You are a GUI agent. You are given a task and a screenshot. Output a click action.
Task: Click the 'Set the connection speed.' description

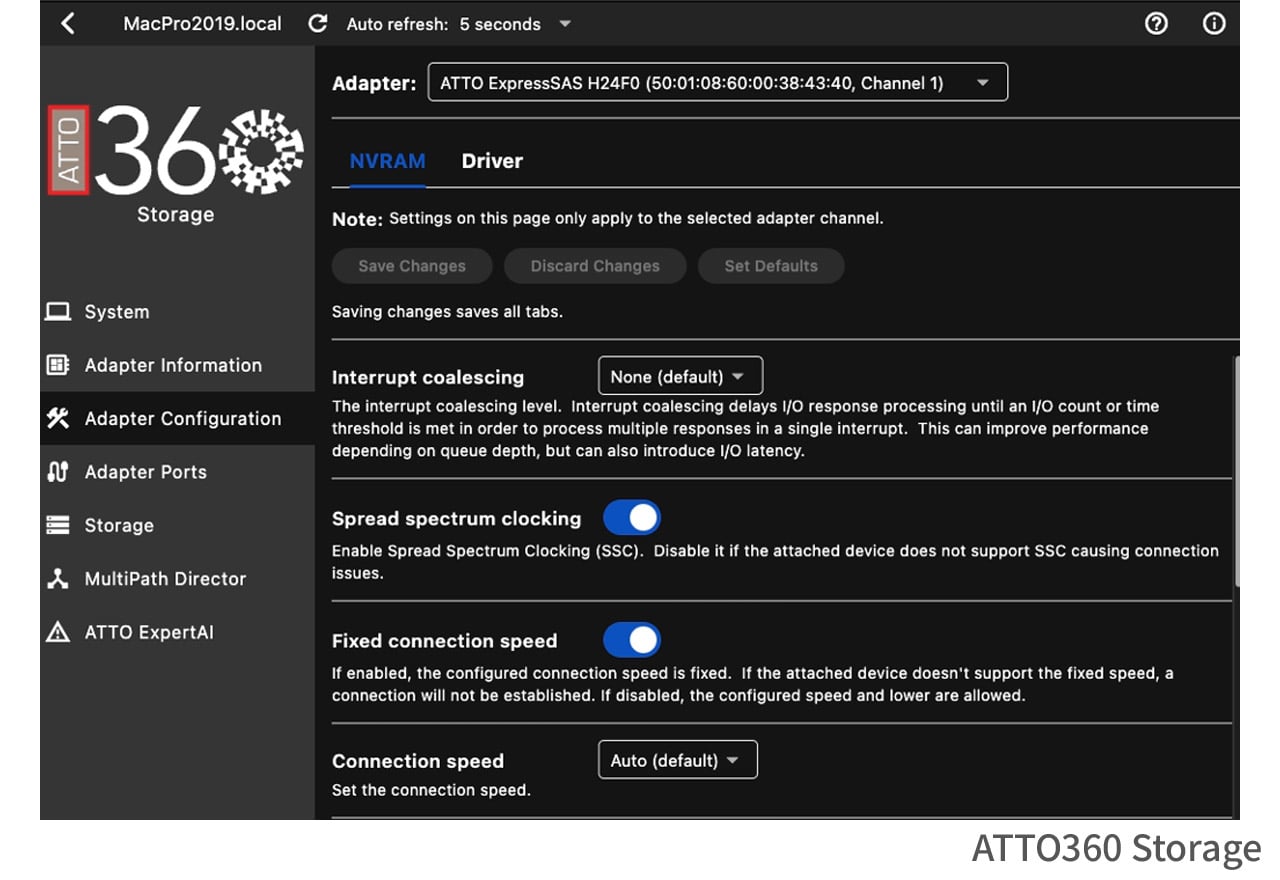tap(431, 790)
